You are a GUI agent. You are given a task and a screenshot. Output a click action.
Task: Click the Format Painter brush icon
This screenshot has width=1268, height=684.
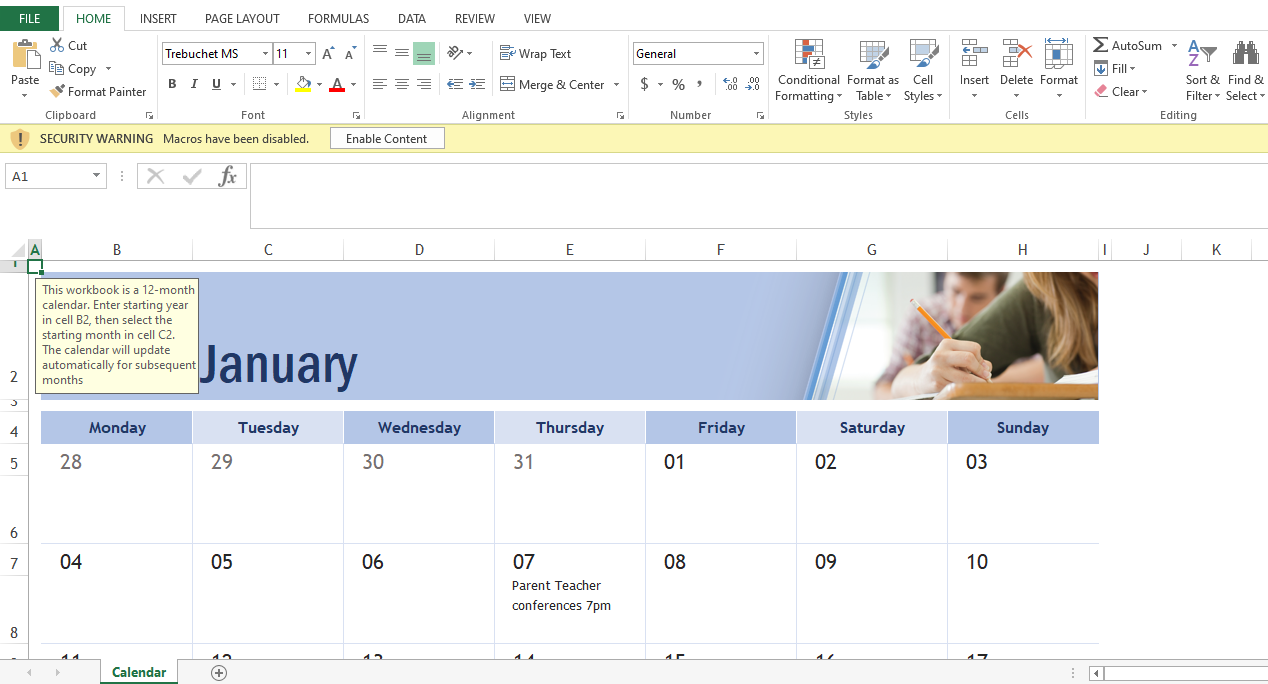pyautogui.click(x=57, y=91)
